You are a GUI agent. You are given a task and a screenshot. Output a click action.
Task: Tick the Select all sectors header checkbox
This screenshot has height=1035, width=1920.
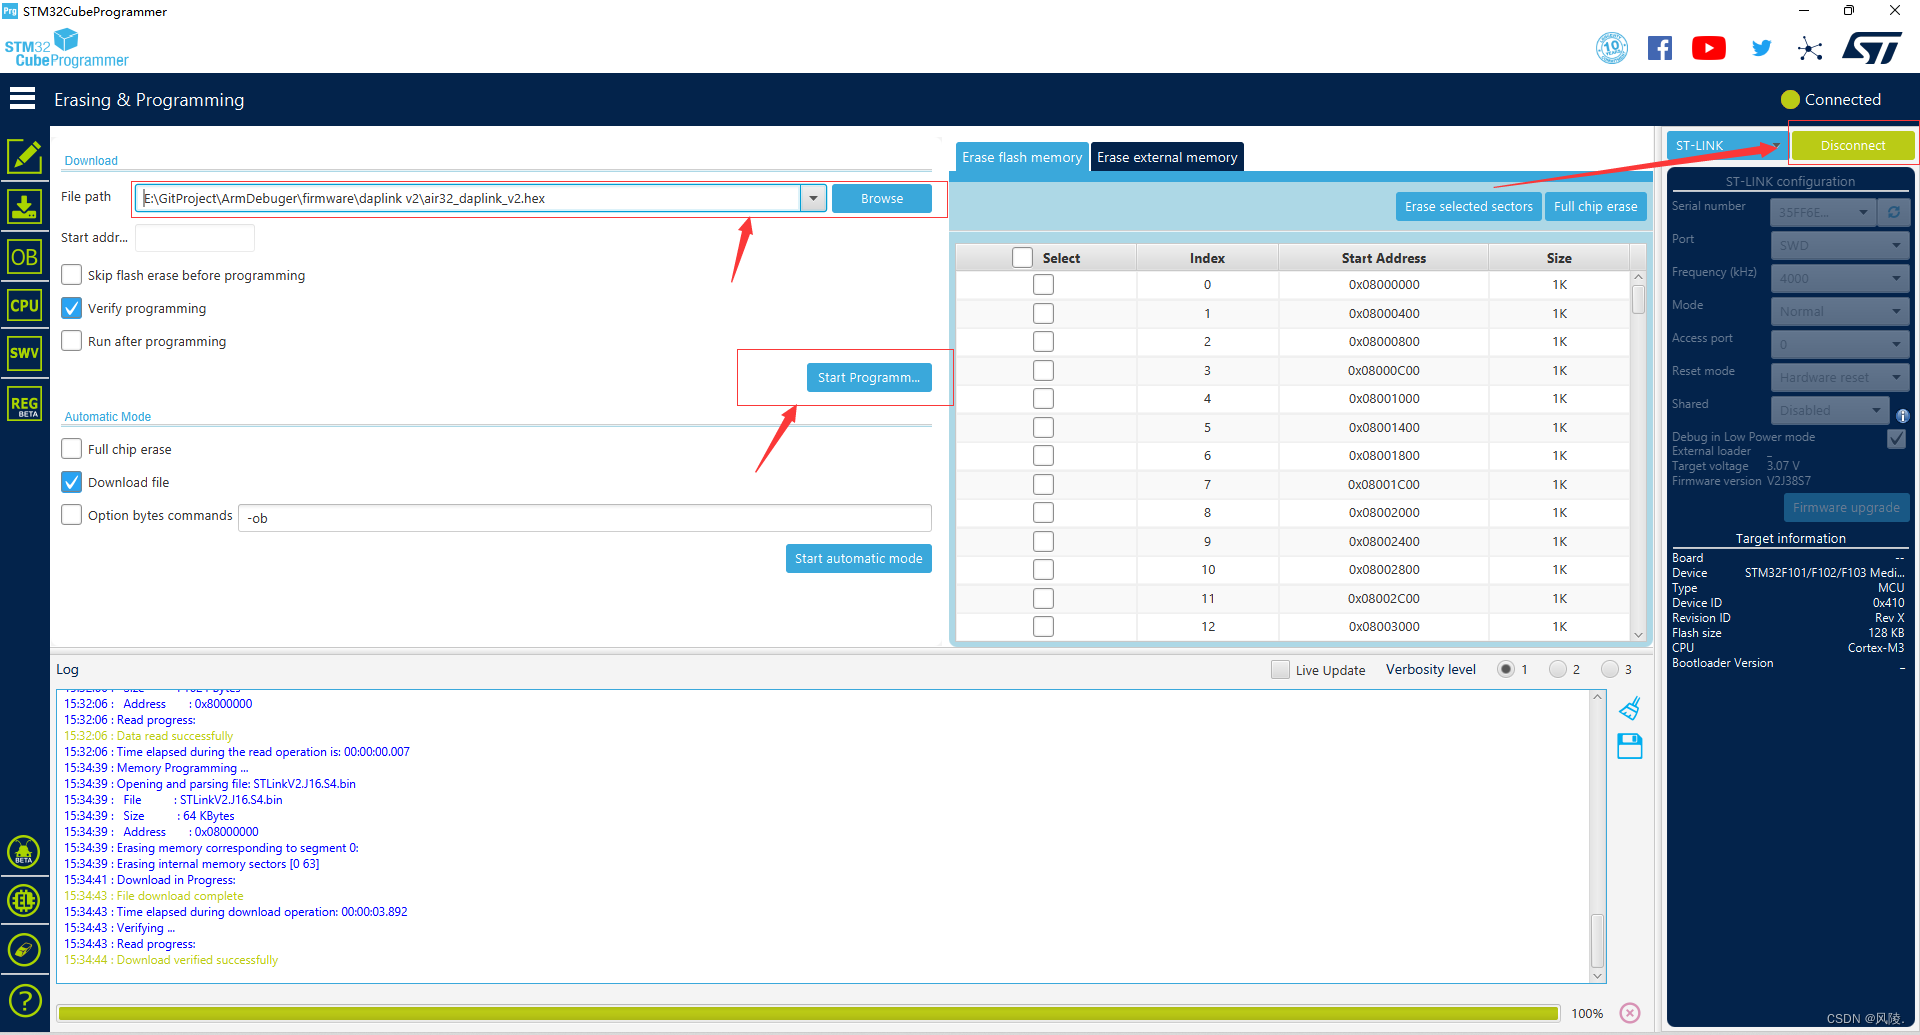click(1022, 258)
